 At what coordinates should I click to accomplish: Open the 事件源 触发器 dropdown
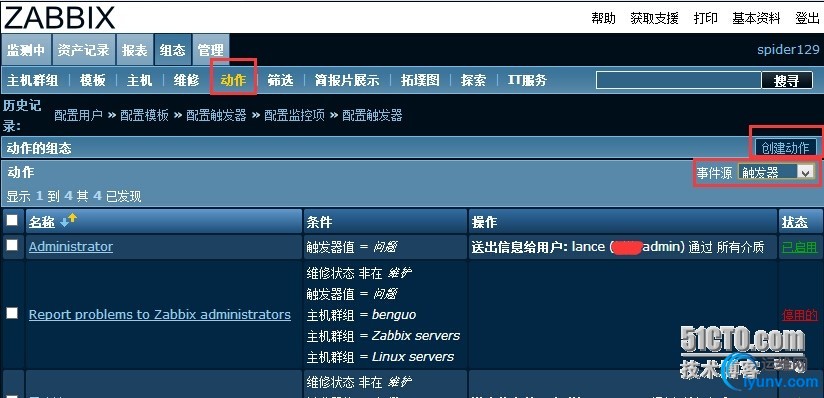pyautogui.click(x=776, y=172)
